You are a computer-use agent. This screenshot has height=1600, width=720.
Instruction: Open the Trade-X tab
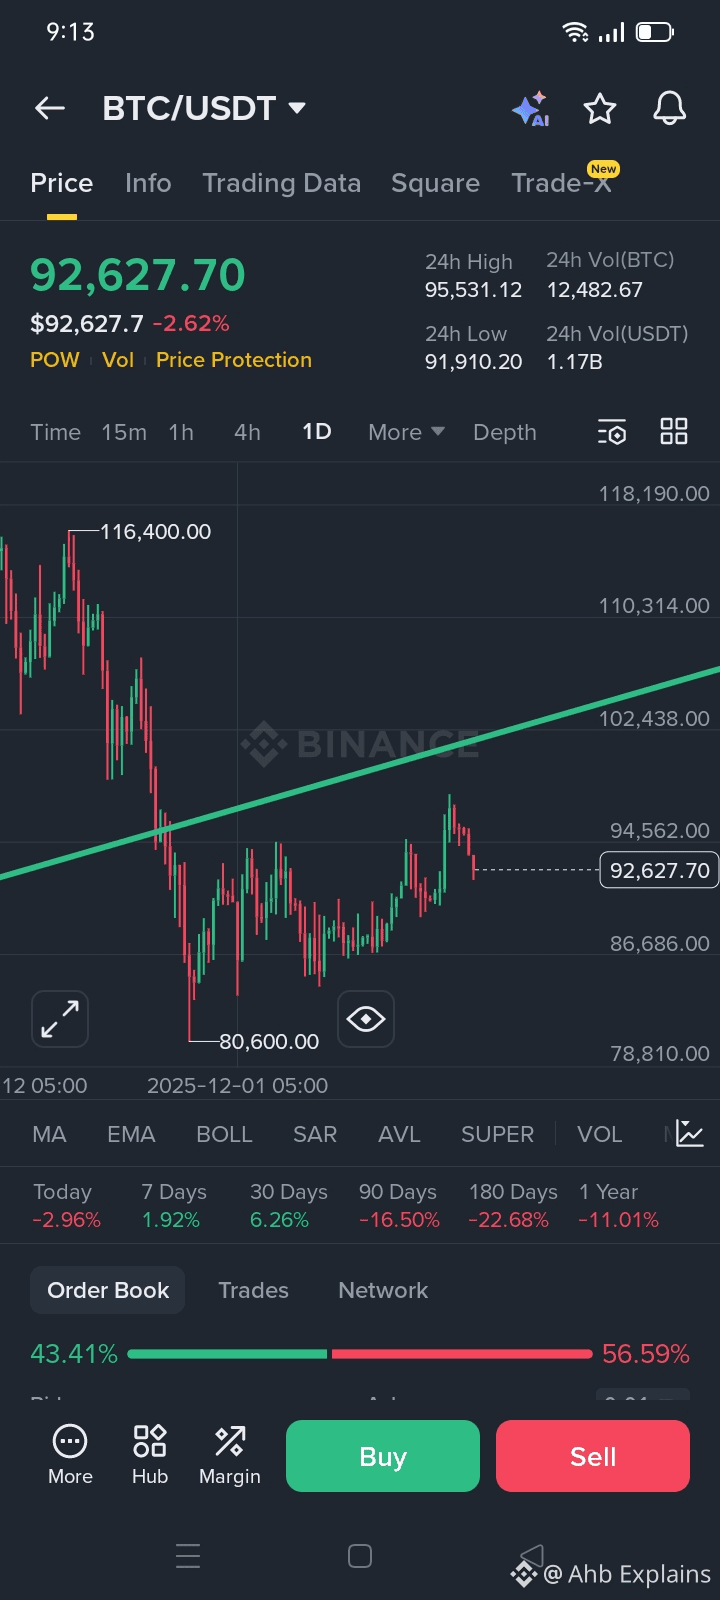coord(562,183)
